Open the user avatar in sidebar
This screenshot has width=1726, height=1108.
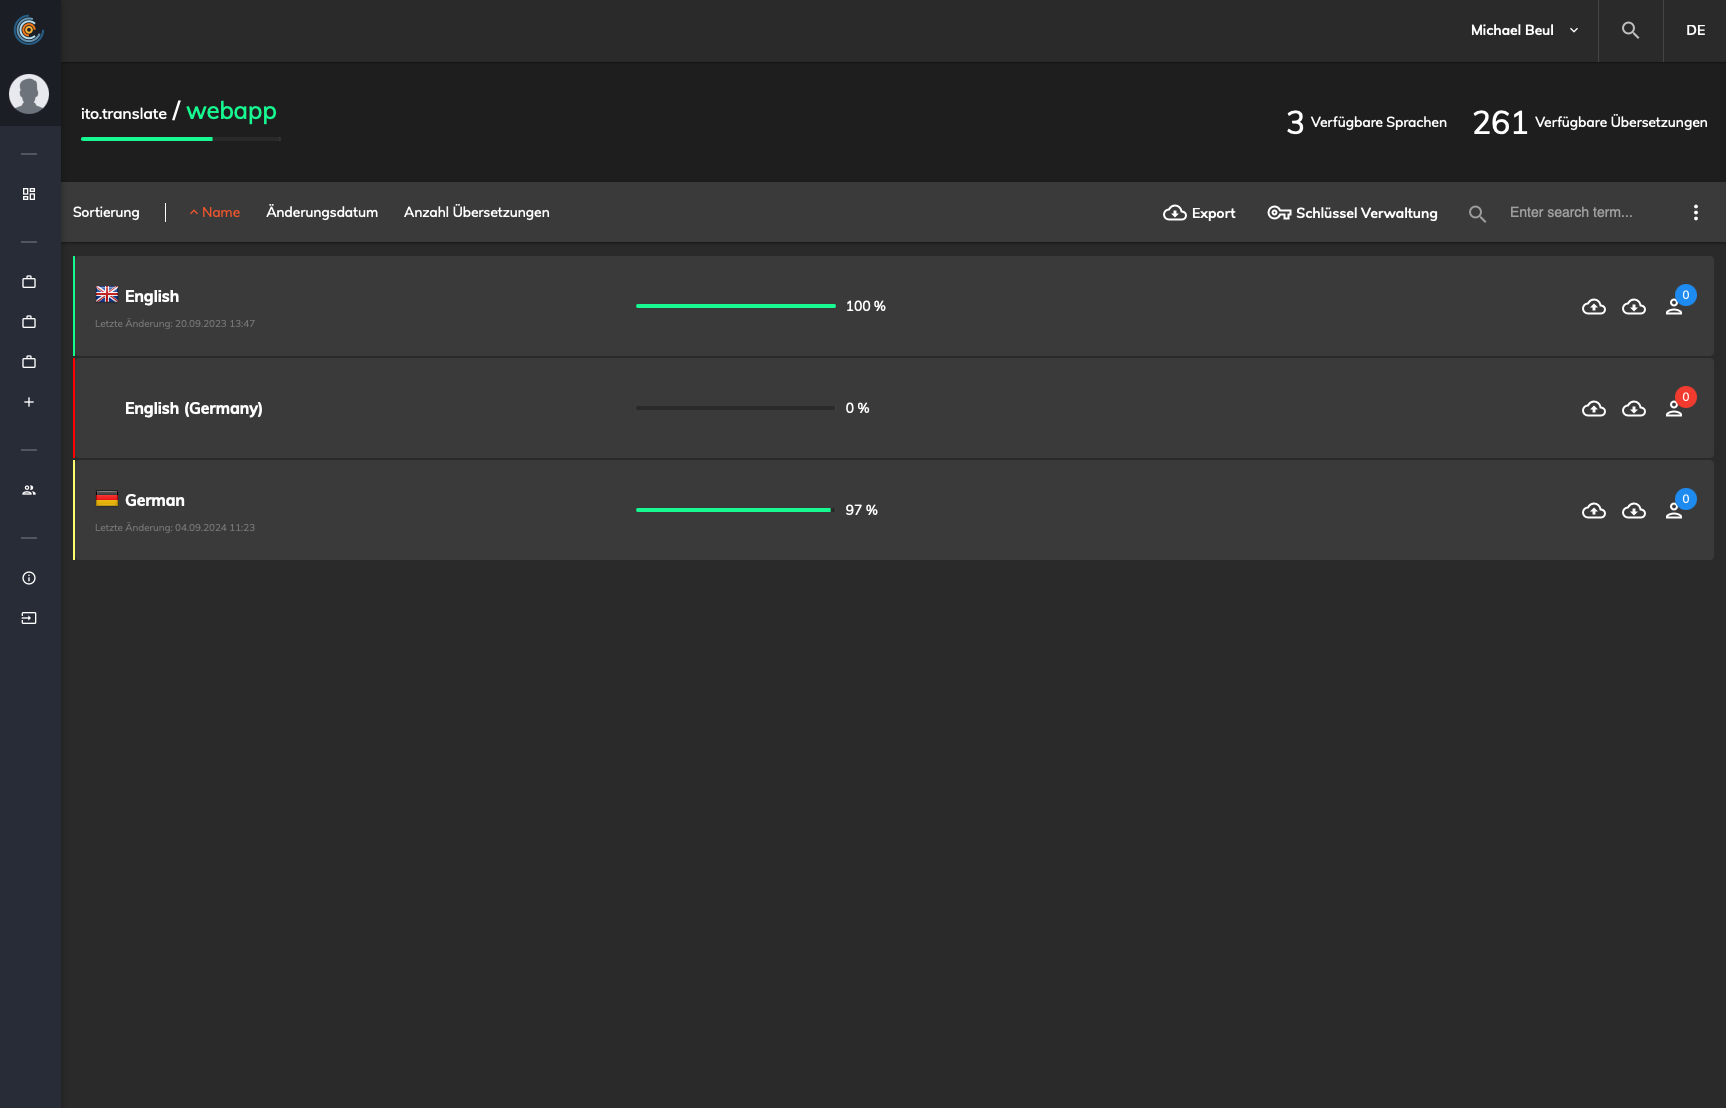tap(29, 94)
